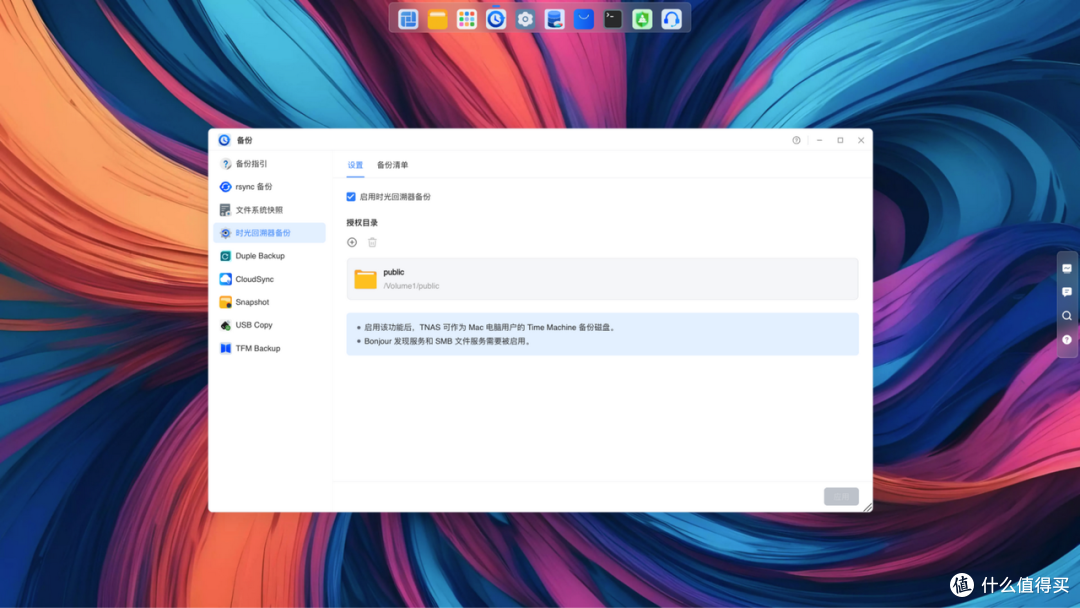Select Snapshot in the sidebar

(269, 302)
